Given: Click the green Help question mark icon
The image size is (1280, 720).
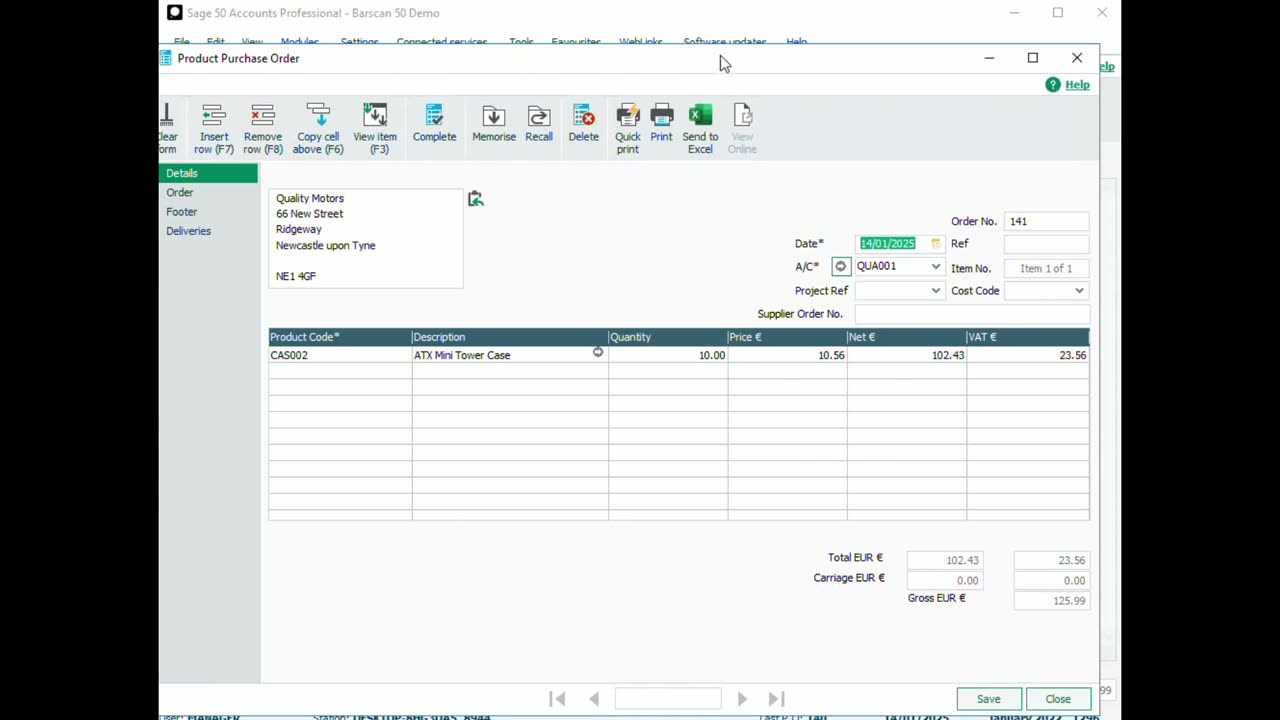Looking at the screenshot, I should click(1052, 85).
